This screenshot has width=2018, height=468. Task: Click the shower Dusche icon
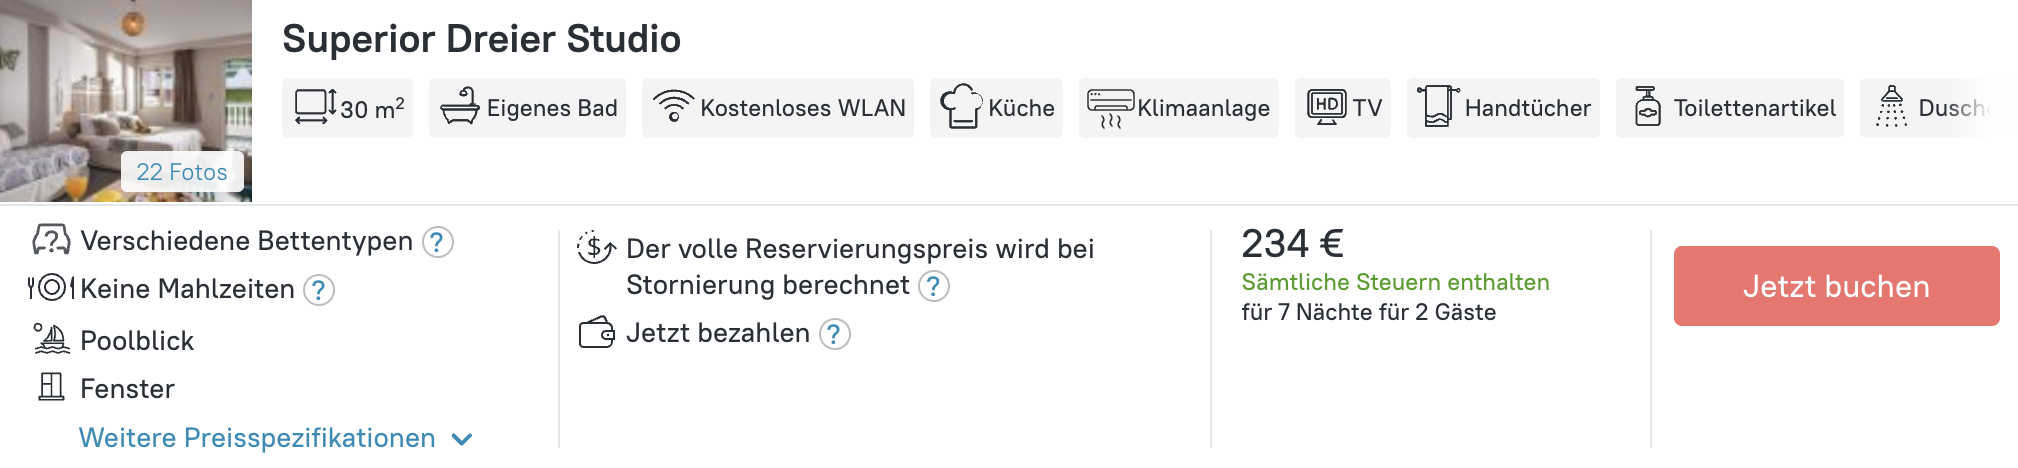1891,106
